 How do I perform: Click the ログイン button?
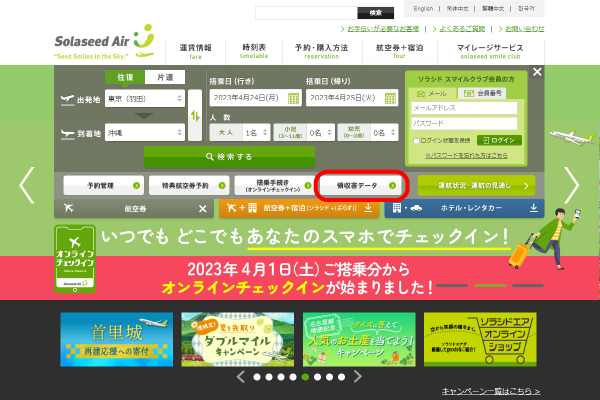point(499,140)
